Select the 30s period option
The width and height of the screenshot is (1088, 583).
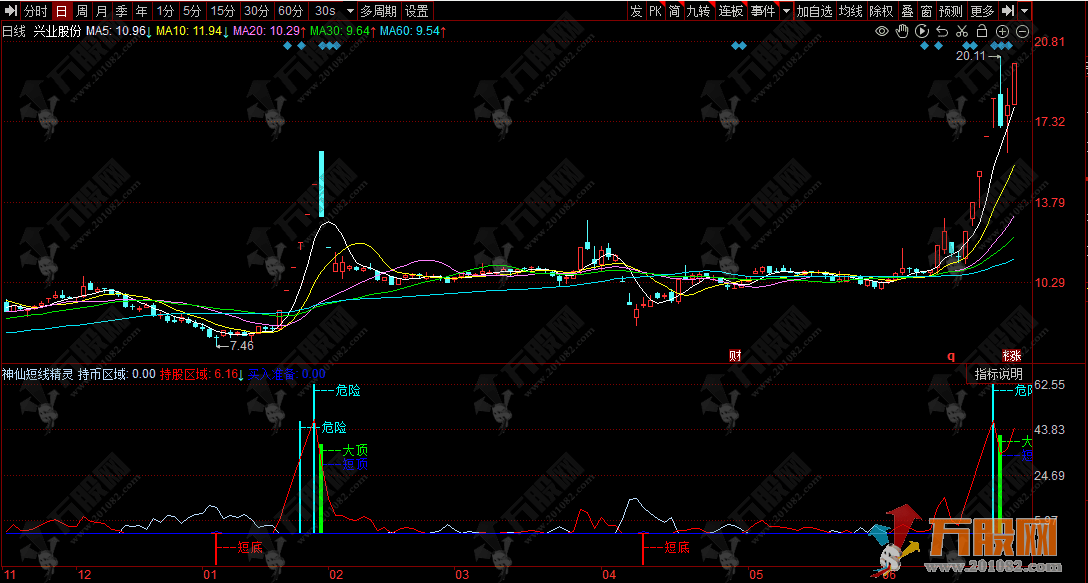325,11
